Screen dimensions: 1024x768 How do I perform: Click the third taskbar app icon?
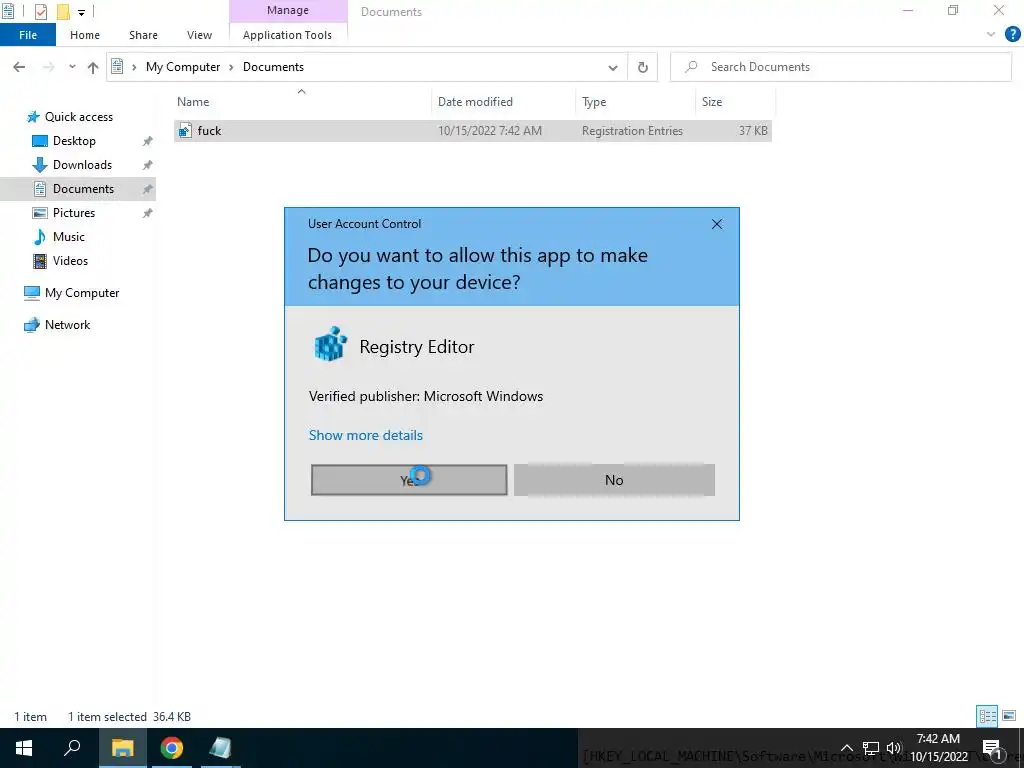tap(220, 748)
